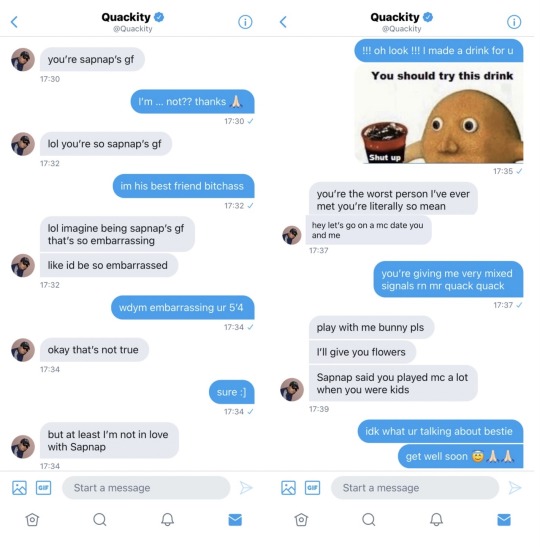Go to Home tab in left bottom bar

[32, 519]
